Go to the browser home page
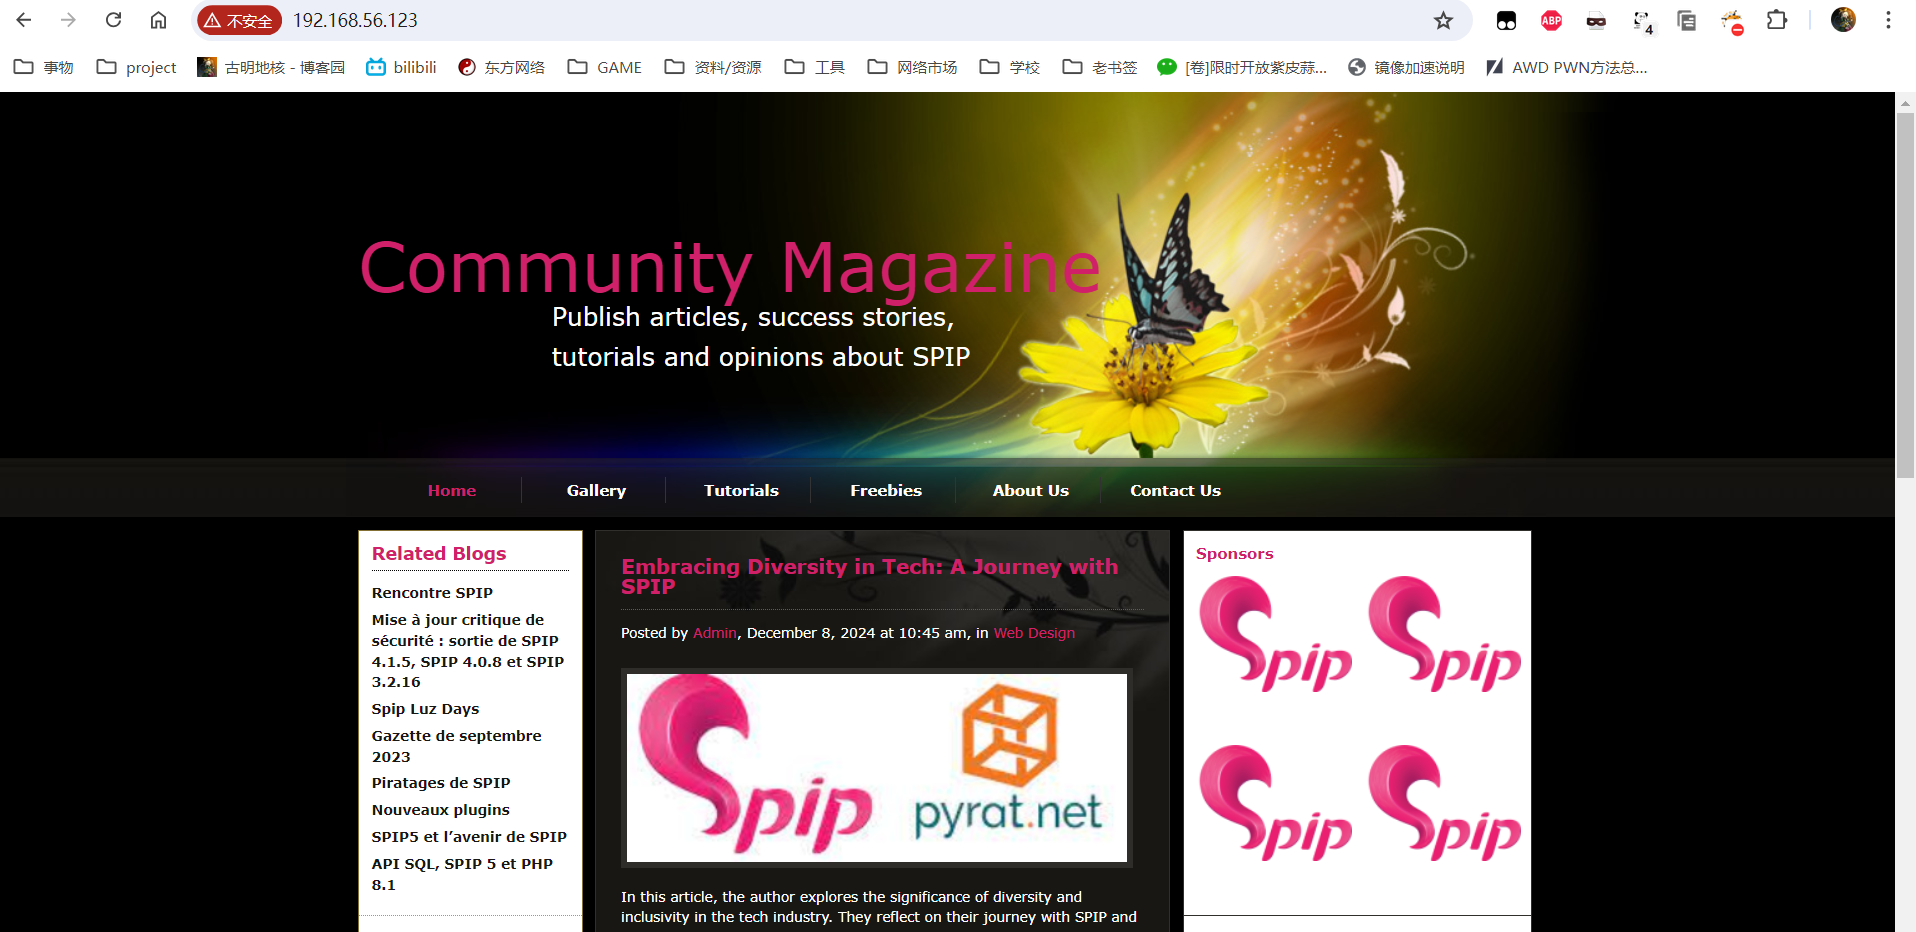Image resolution: width=1916 pixels, height=932 pixels. pos(158,20)
